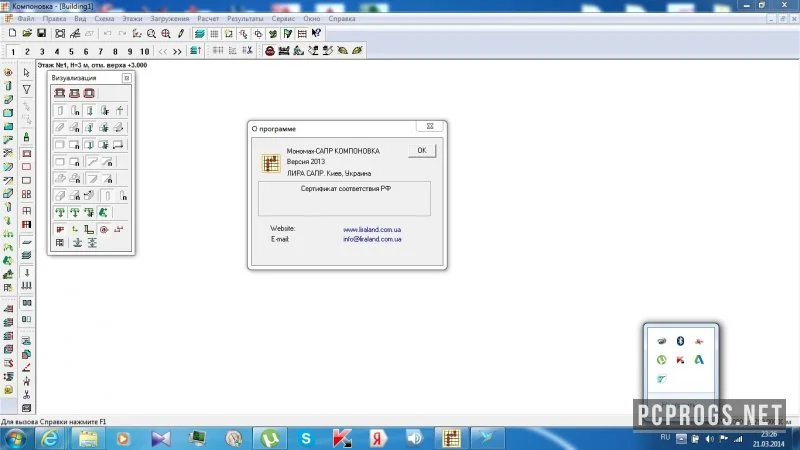
Task: Open the Схема menu
Action: click(x=104, y=19)
